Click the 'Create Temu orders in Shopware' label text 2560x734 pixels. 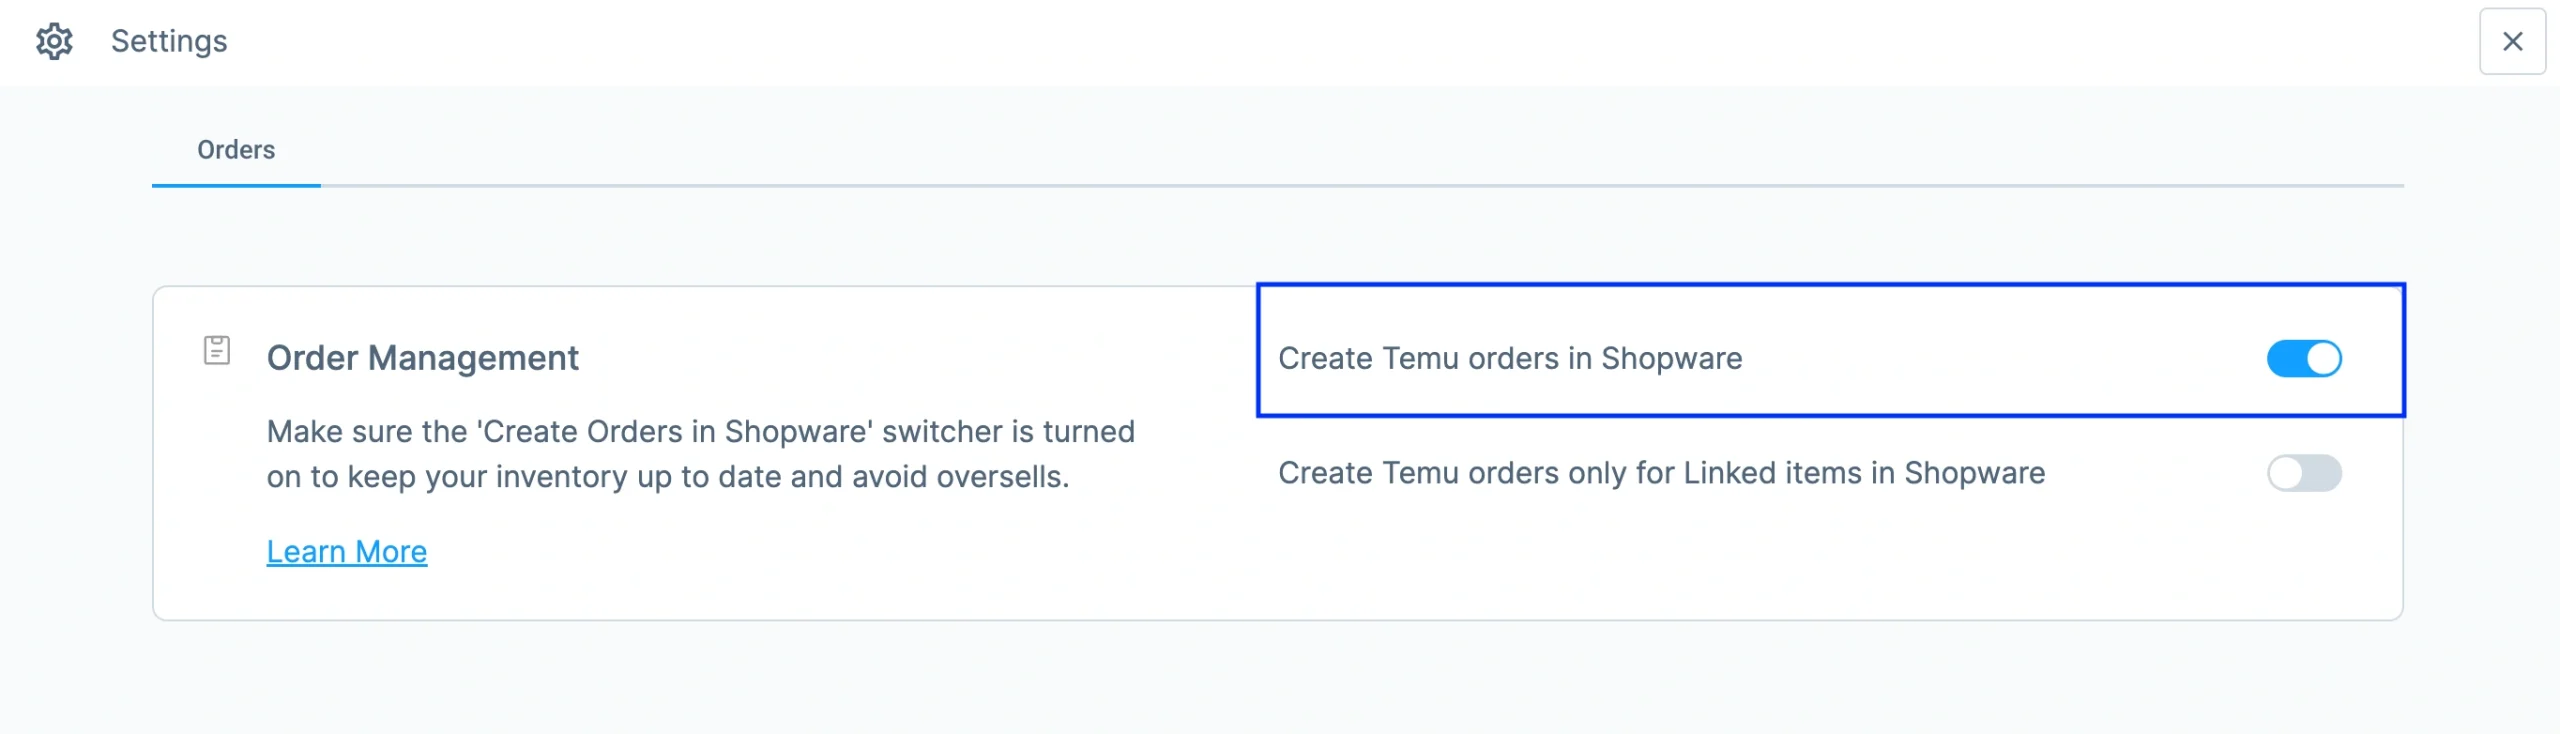coord(1511,359)
